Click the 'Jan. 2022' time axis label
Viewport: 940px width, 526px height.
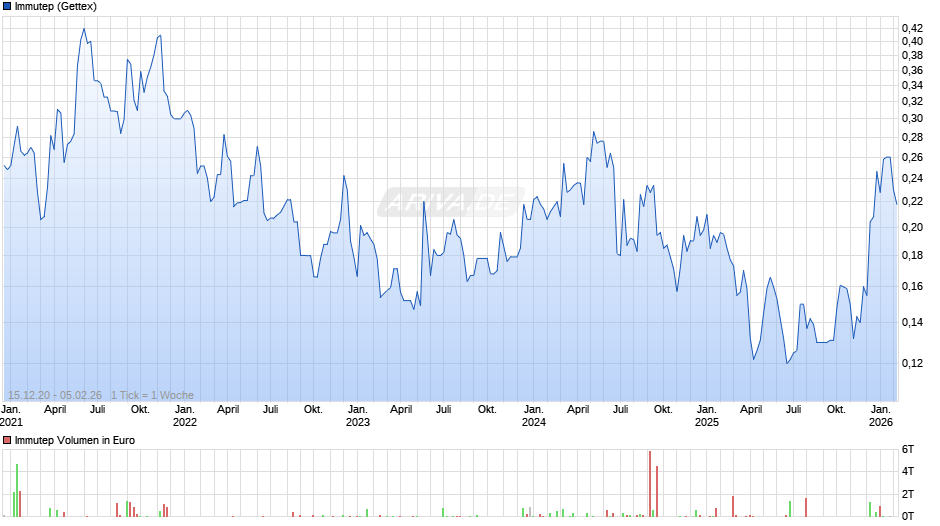(x=185, y=416)
